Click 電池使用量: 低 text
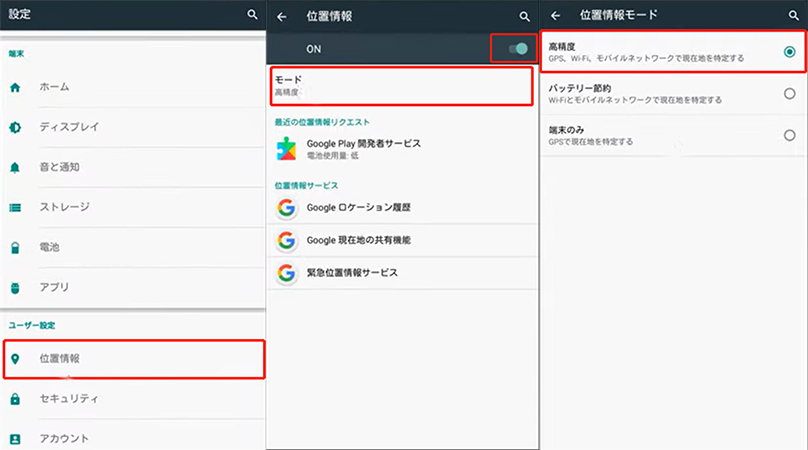This screenshot has width=808, height=450. (x=332, y=156)
